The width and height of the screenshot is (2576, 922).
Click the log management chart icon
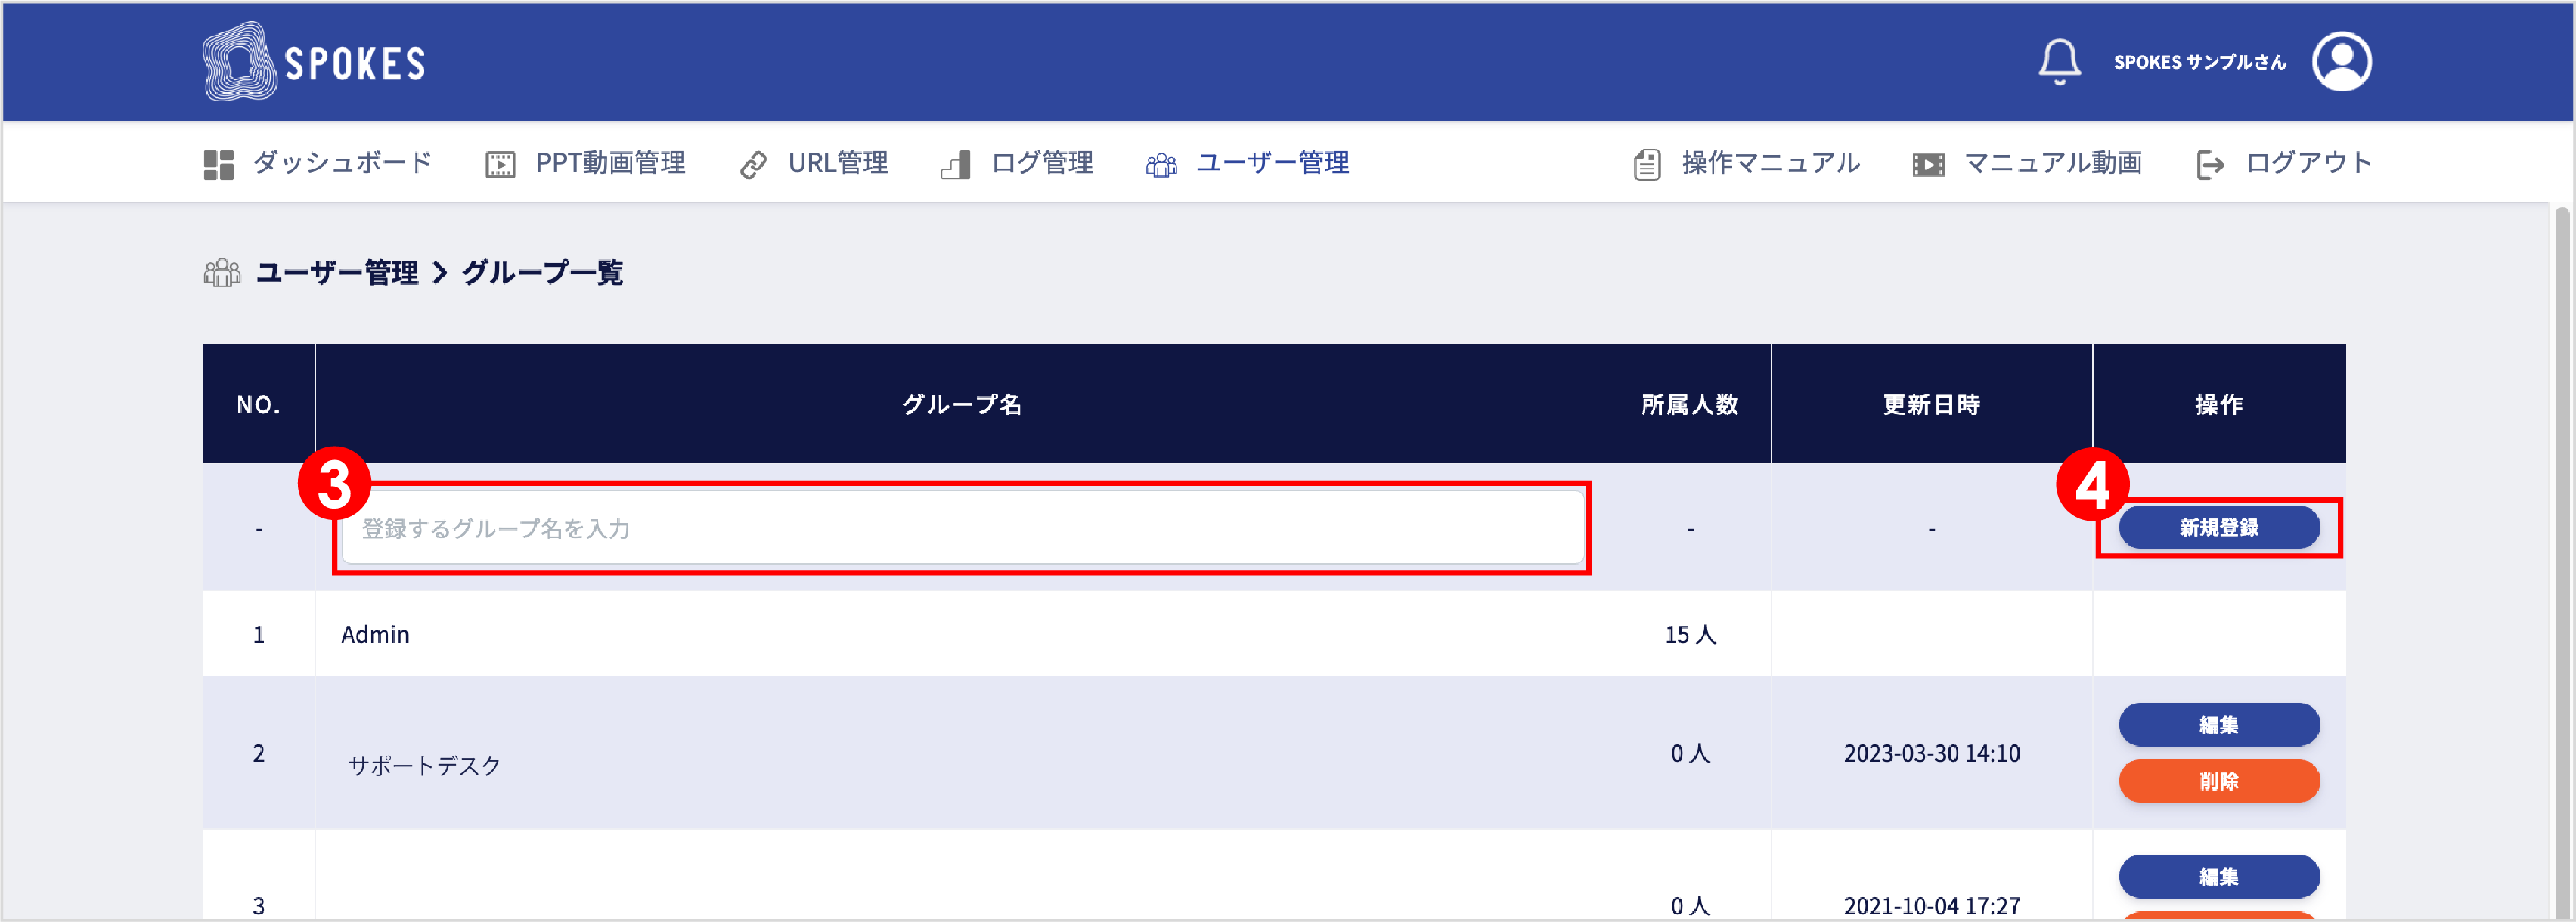pos(956,164)
